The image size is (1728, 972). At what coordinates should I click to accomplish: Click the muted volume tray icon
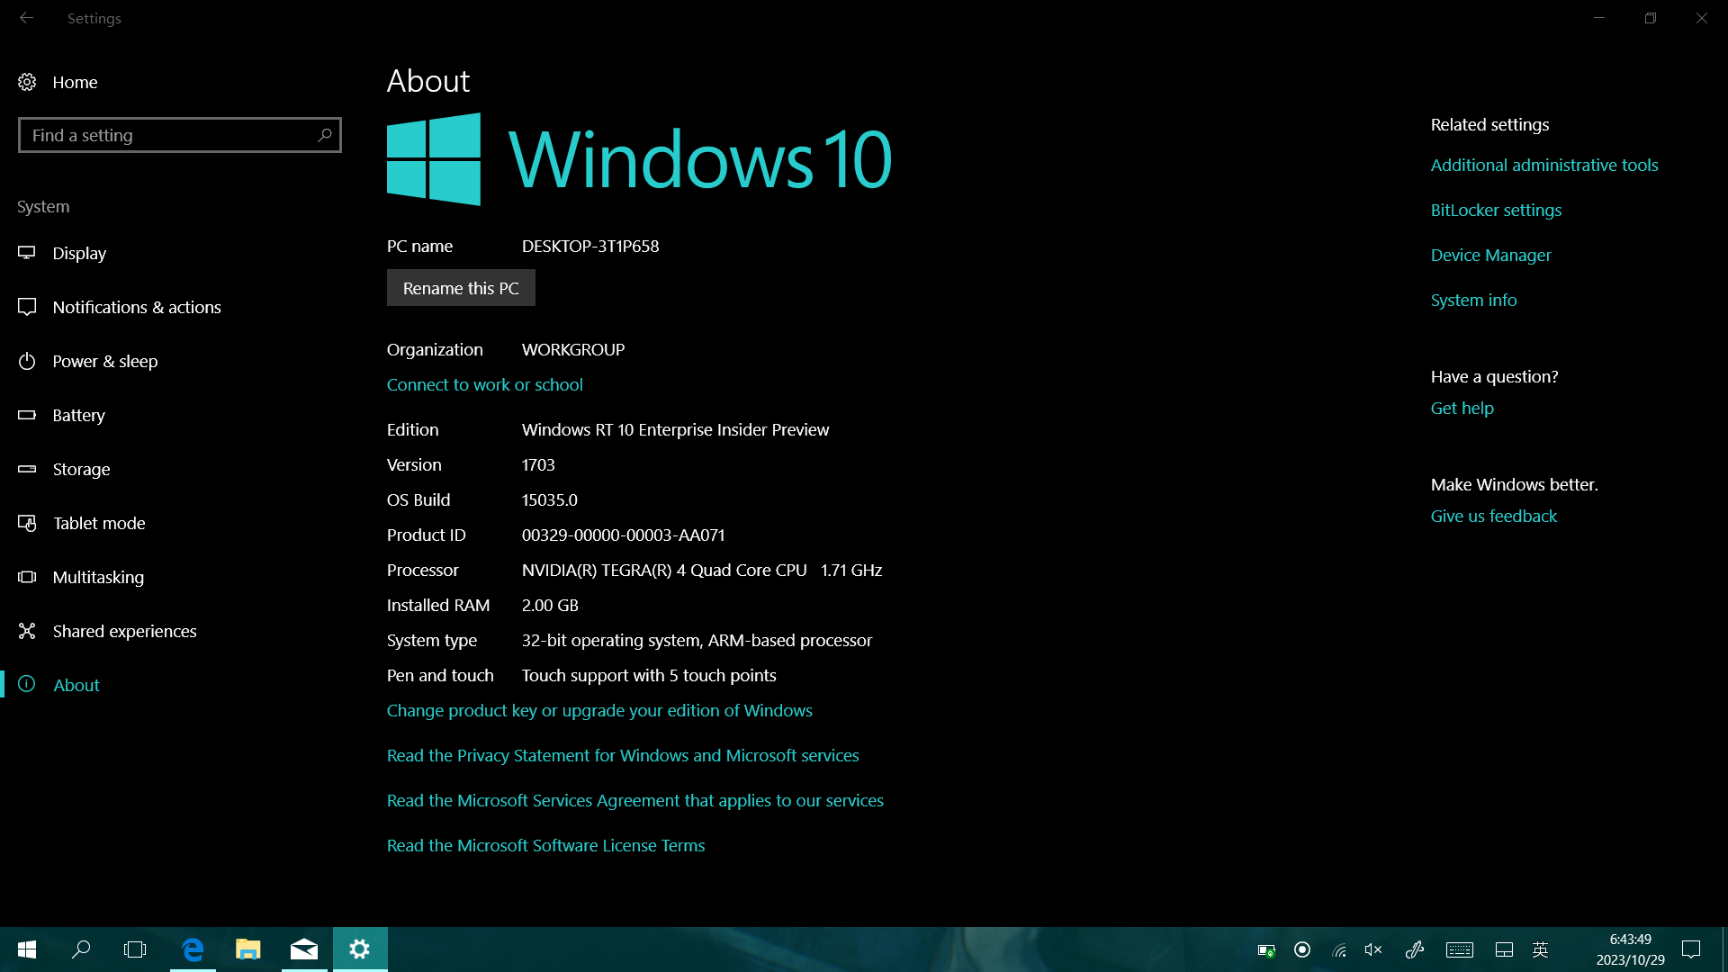pos(1373,950)
